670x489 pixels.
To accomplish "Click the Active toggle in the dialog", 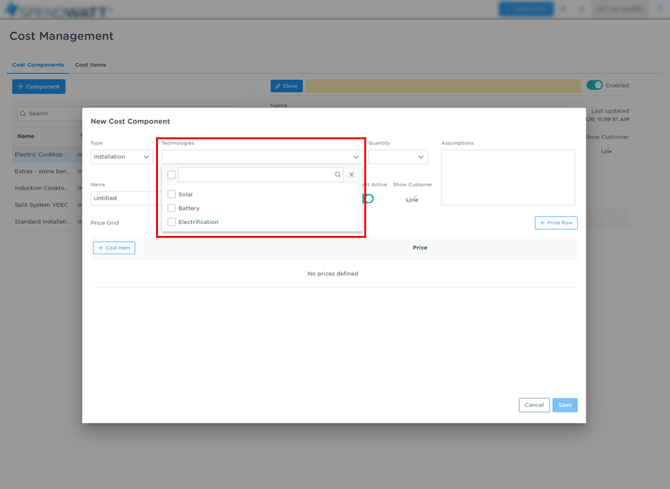I will [x=369, y=199].
